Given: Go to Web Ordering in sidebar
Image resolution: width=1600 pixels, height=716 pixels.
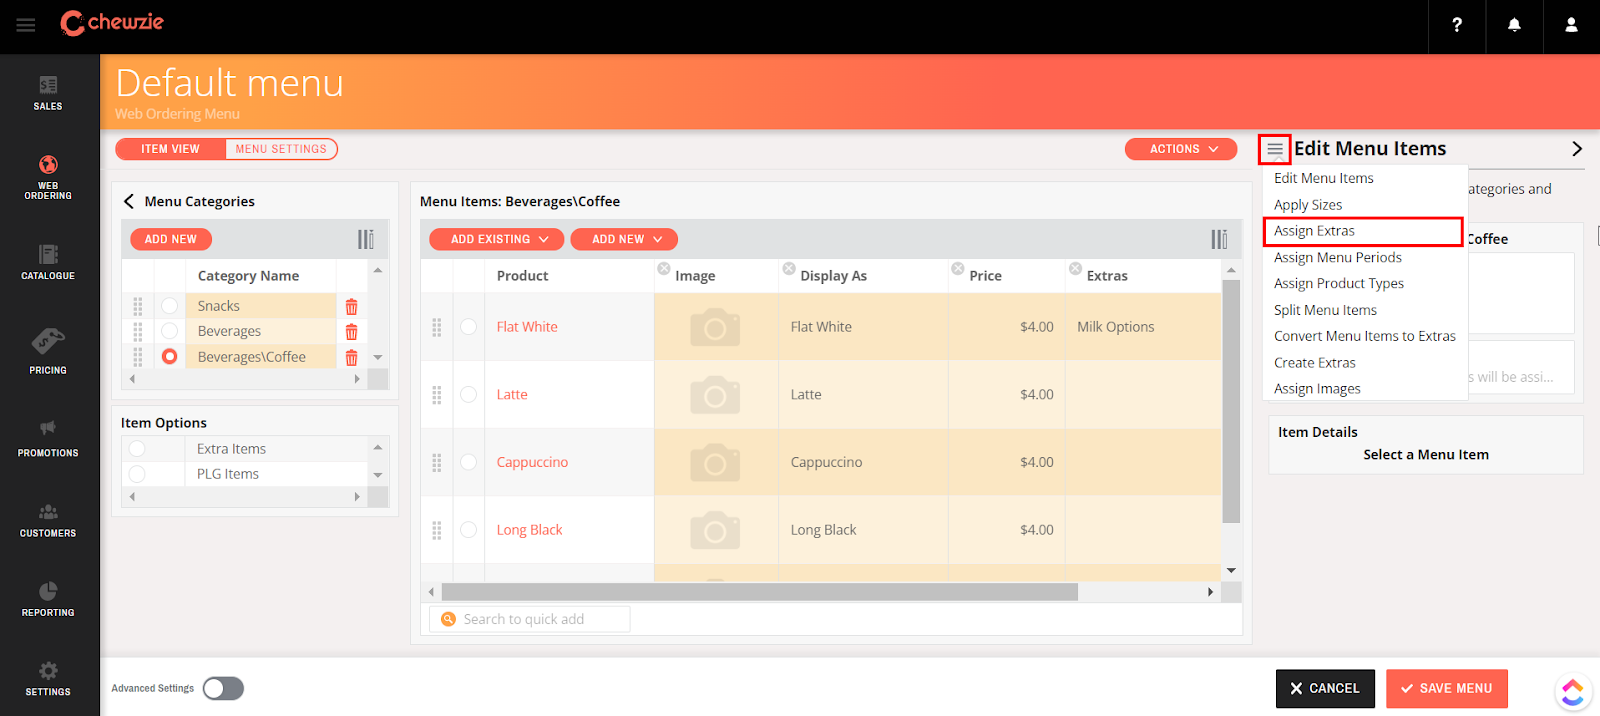Looking at the screenshot, I should (48, 178).
